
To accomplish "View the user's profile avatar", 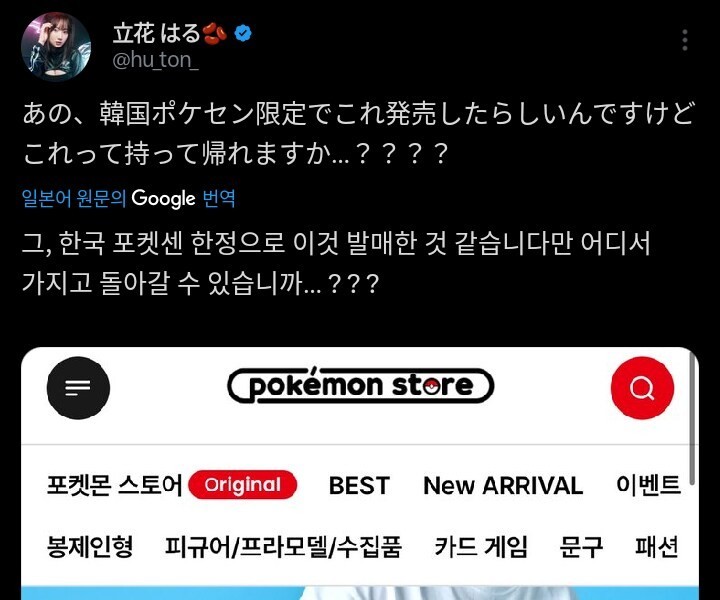I will click(x=56, y=47).
